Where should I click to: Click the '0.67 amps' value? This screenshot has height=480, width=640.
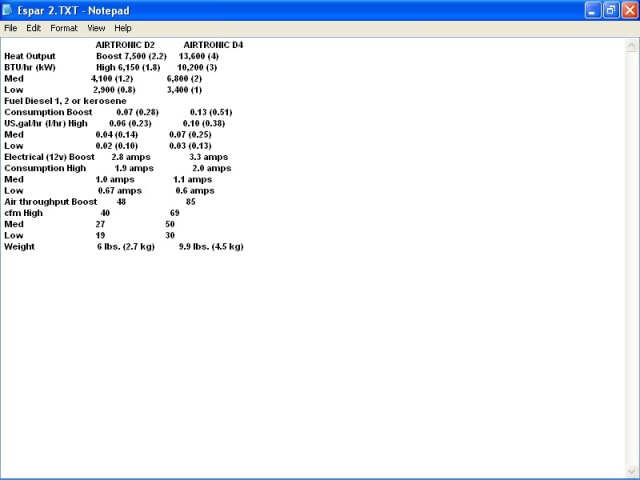[x=120, y=191]
